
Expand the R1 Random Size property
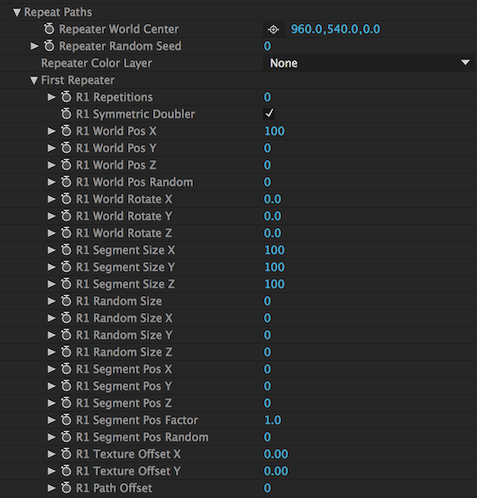point(51,301)
